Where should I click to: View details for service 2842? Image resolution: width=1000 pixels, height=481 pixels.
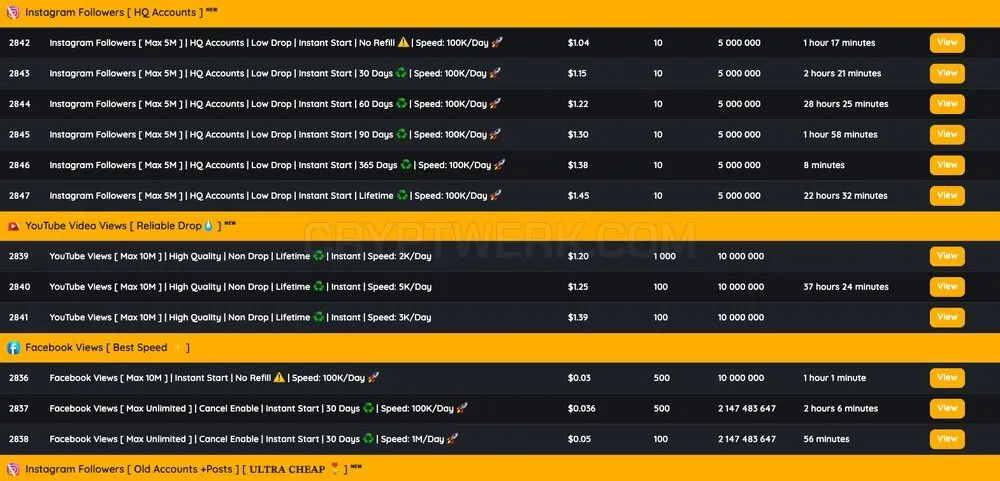[947, 43]
